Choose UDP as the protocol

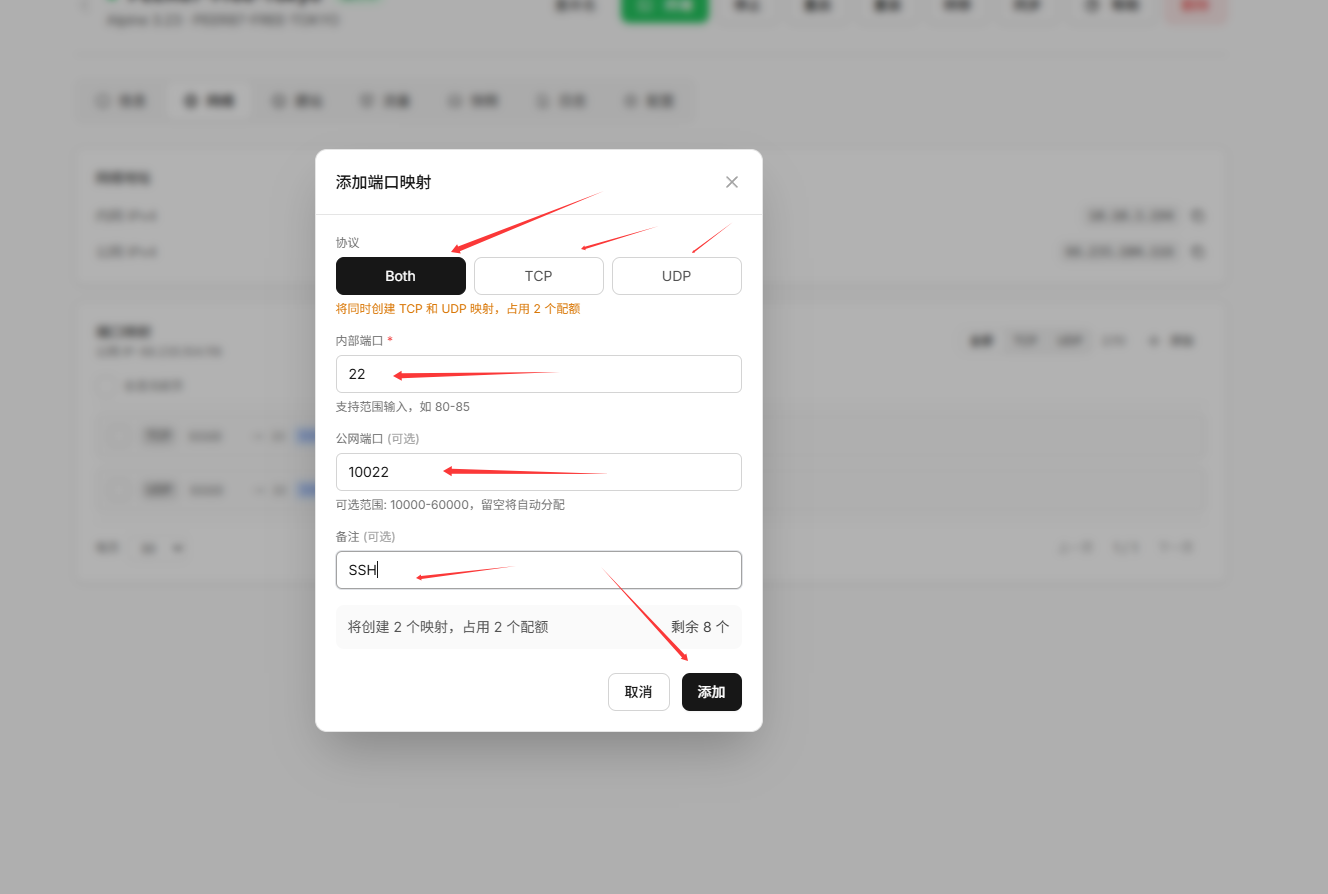676,276
